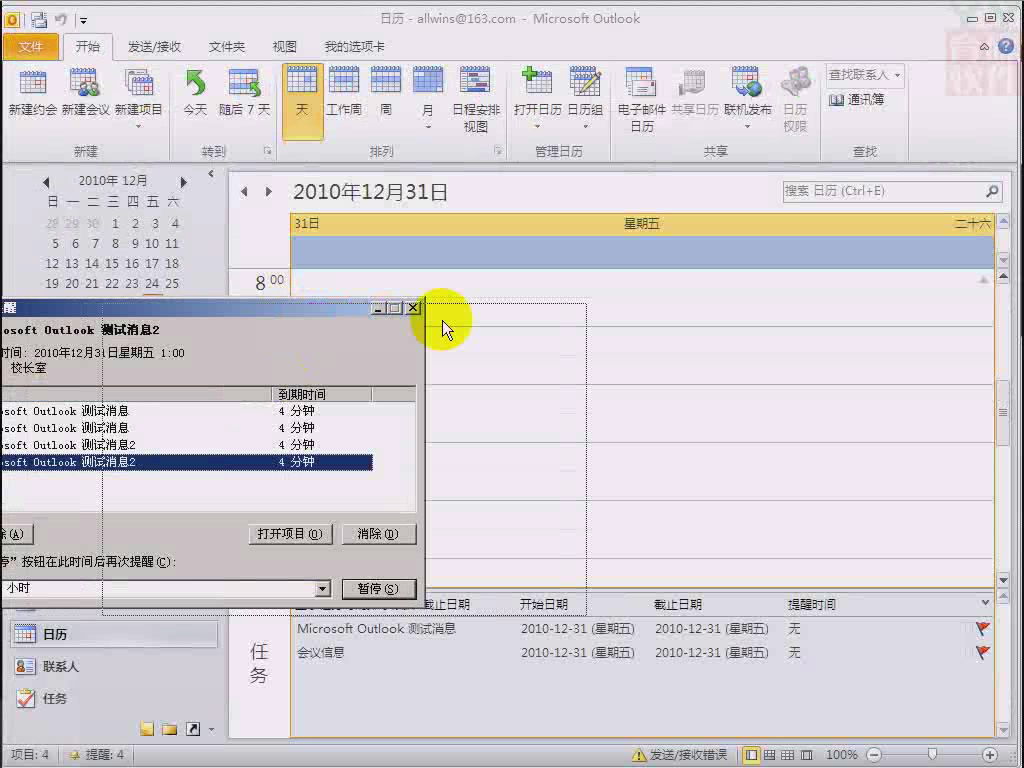This screenshot has height=768, width=1024.
Task: Toggle flag on 会议信息 task
Action: point(982,652)
